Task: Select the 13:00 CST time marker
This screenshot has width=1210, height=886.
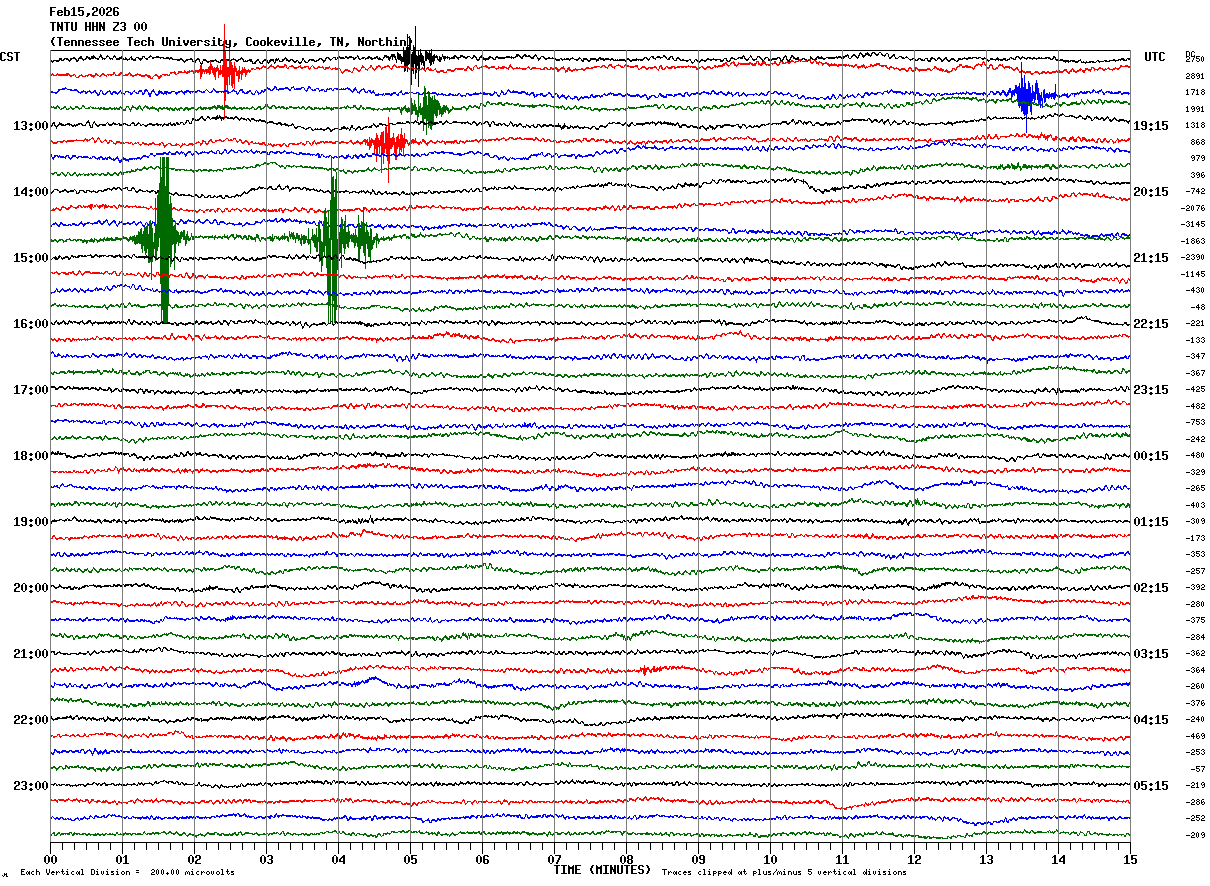Action: click(30, 126)
